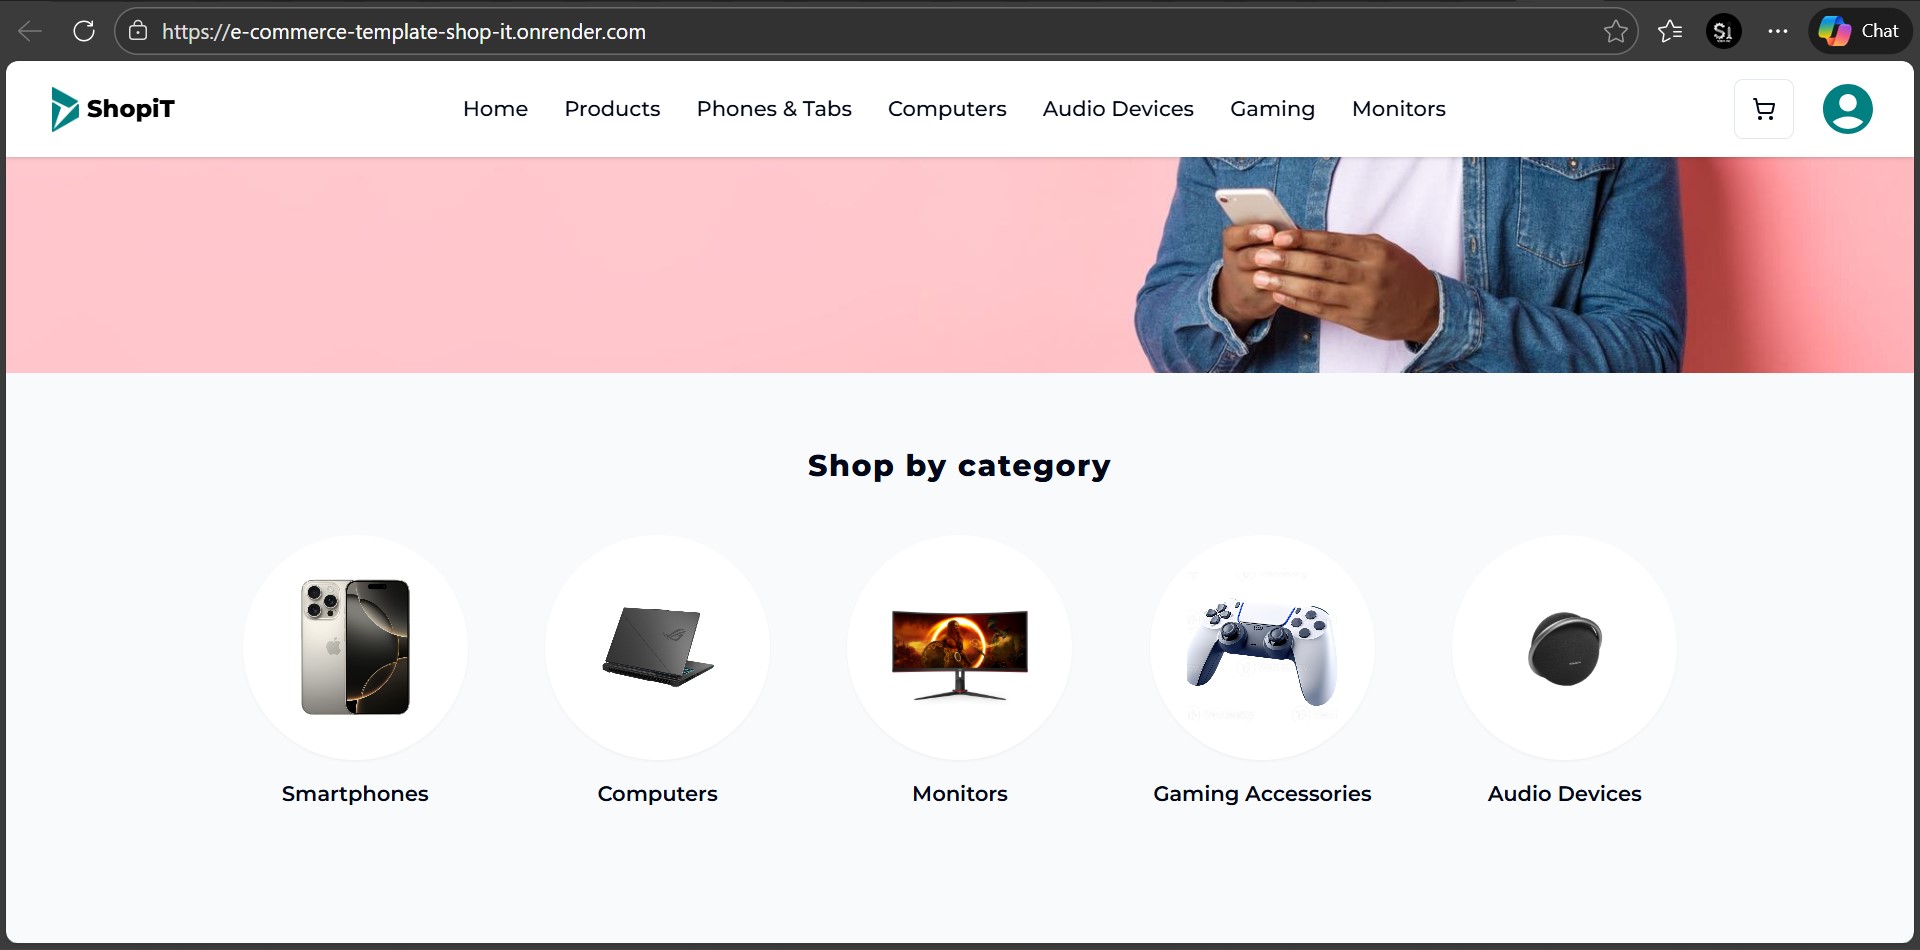This screenshot has height=950, width=1920.
Task: Open Monitors in the top navigation
Action: coord(1398,109)
